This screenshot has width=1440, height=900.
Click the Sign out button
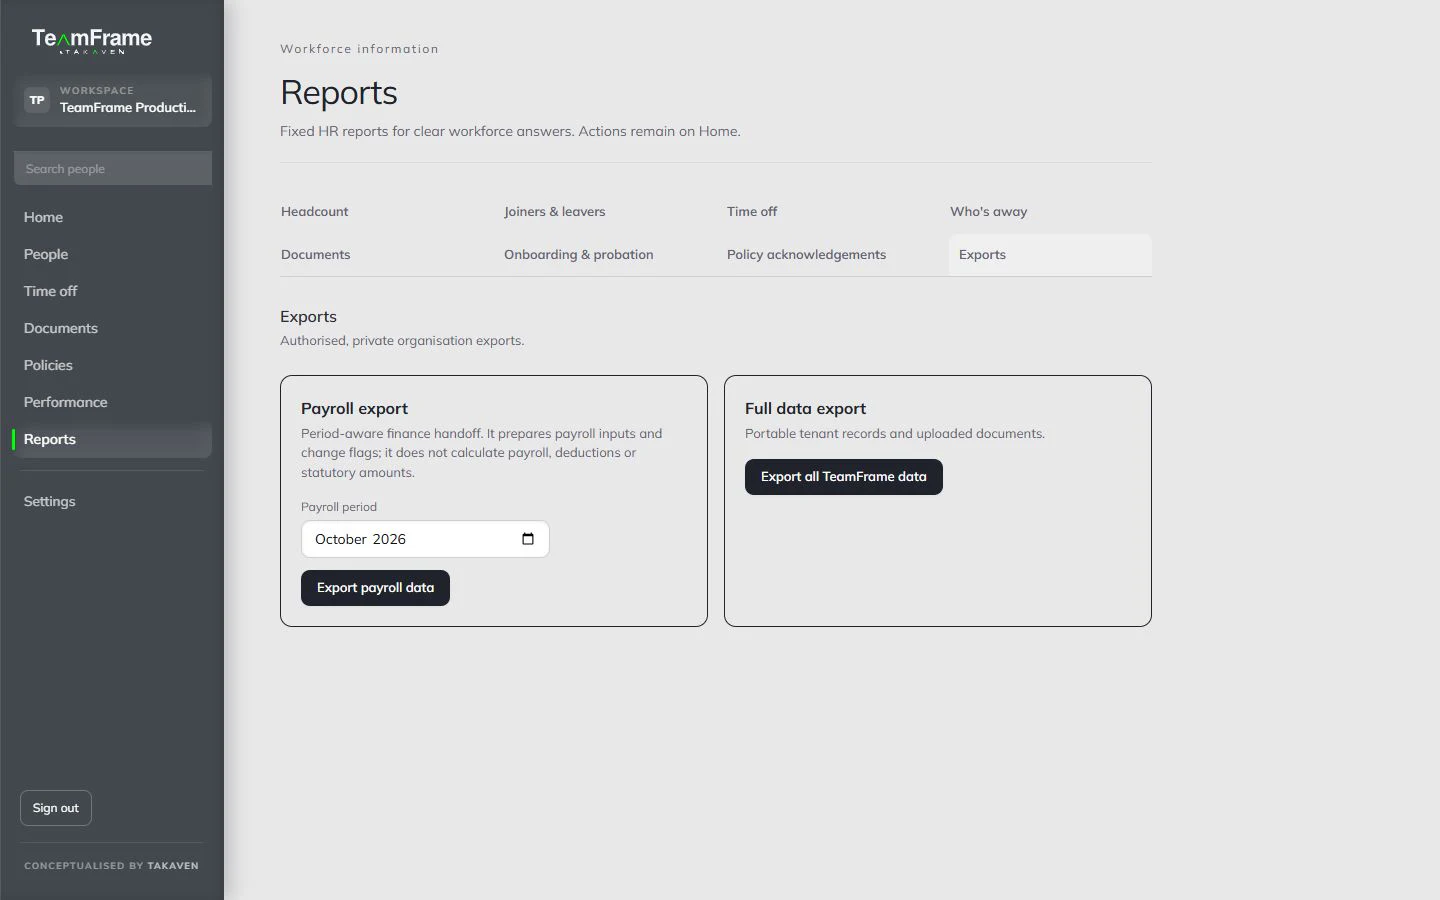pos(56,808)
